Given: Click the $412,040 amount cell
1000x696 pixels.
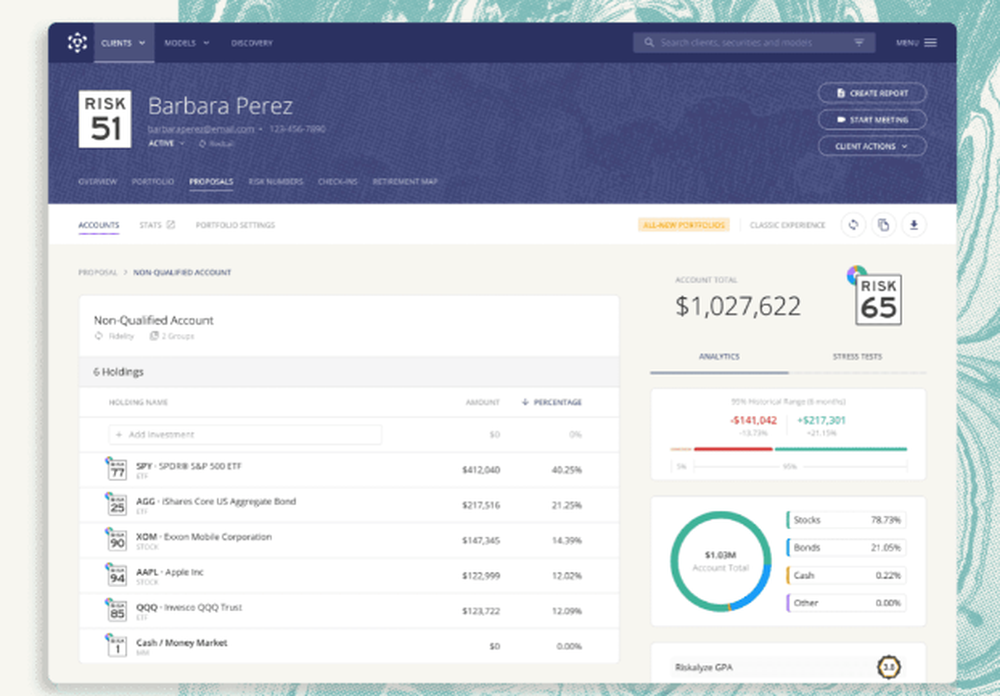Looking at the screenshot, I should click(481, 470).
